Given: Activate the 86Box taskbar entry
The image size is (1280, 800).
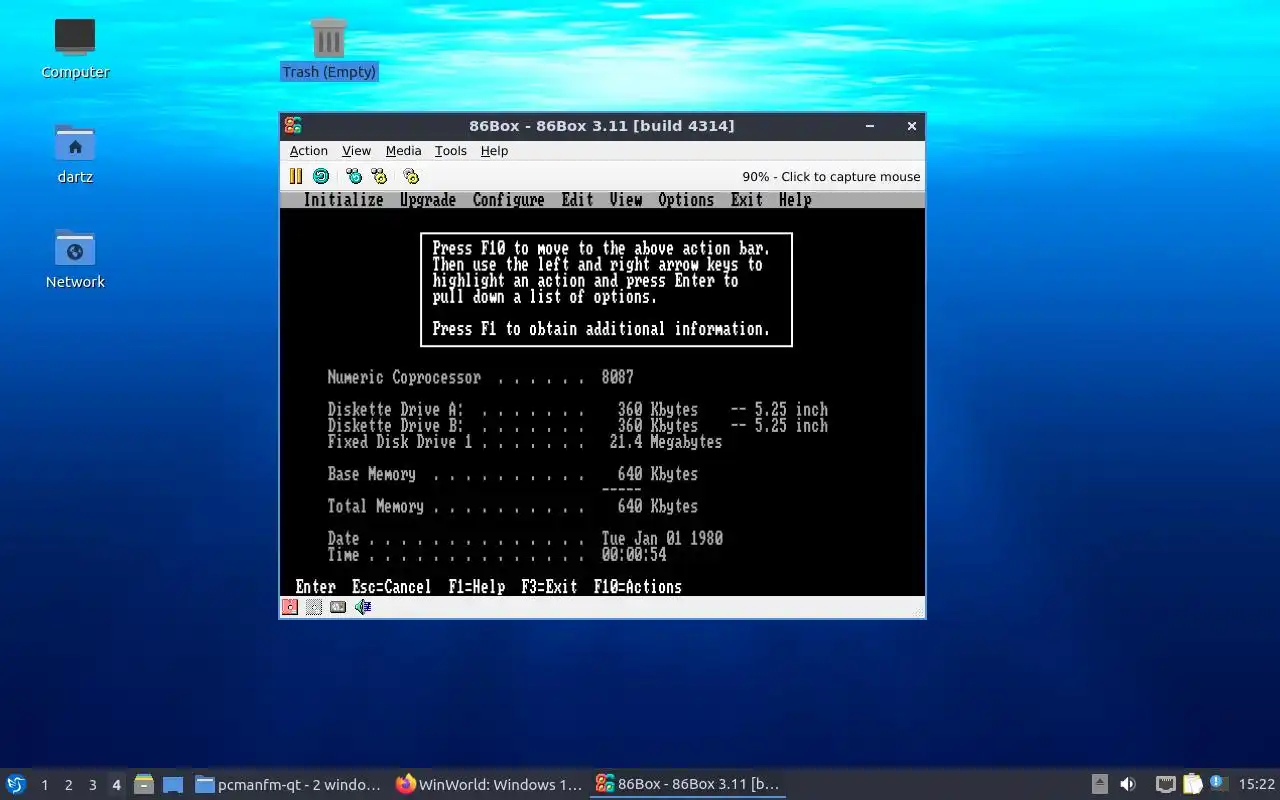Looking at the screenshot, I should [688, 785].
